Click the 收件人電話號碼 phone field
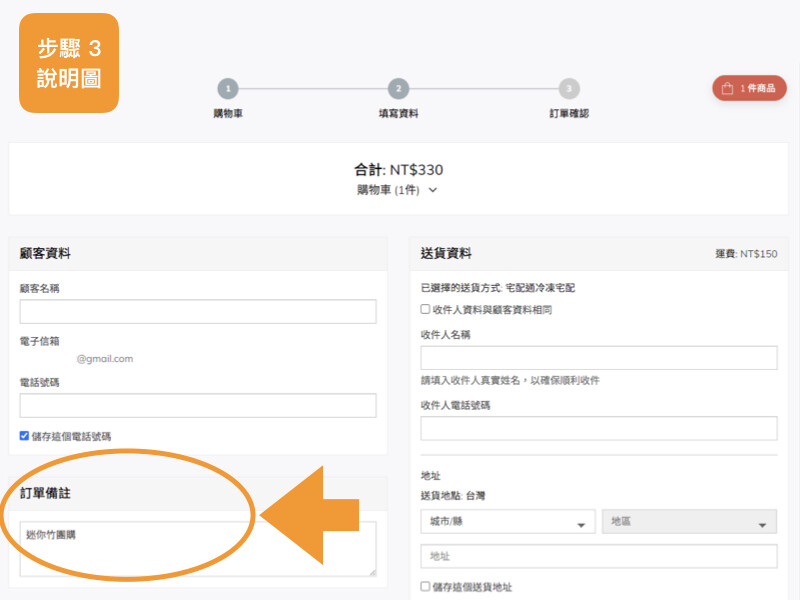800x600 pixels. 598,428
